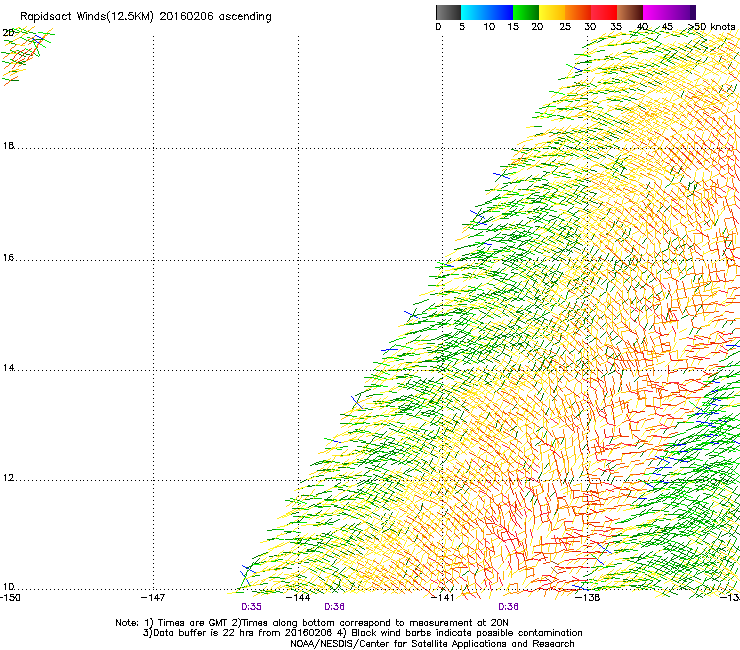Click the latitude axis label '12'
The width and height of the screenshot is (740, 650).
(x=8, y=478)
